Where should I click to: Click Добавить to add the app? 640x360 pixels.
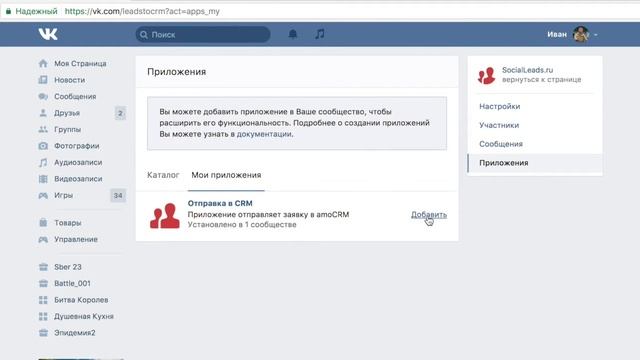click(x=429, y=215)
